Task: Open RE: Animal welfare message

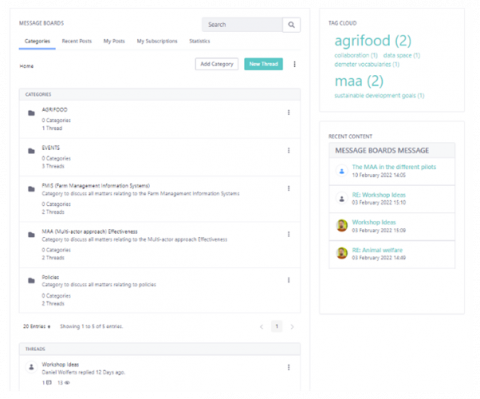Action: click(377, 250)
